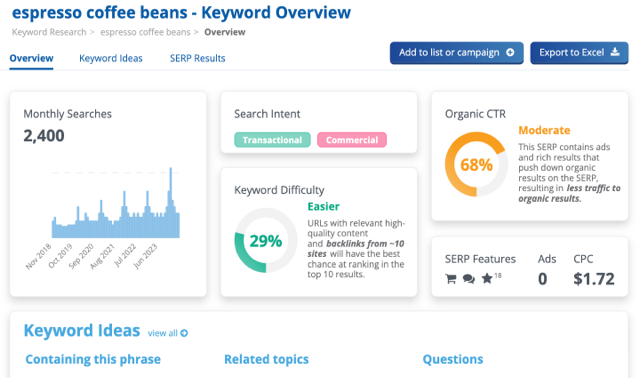Click the Sep 2020 chart axis label
Viewport: 640px width, 378px height.
(x=81, y=256)
